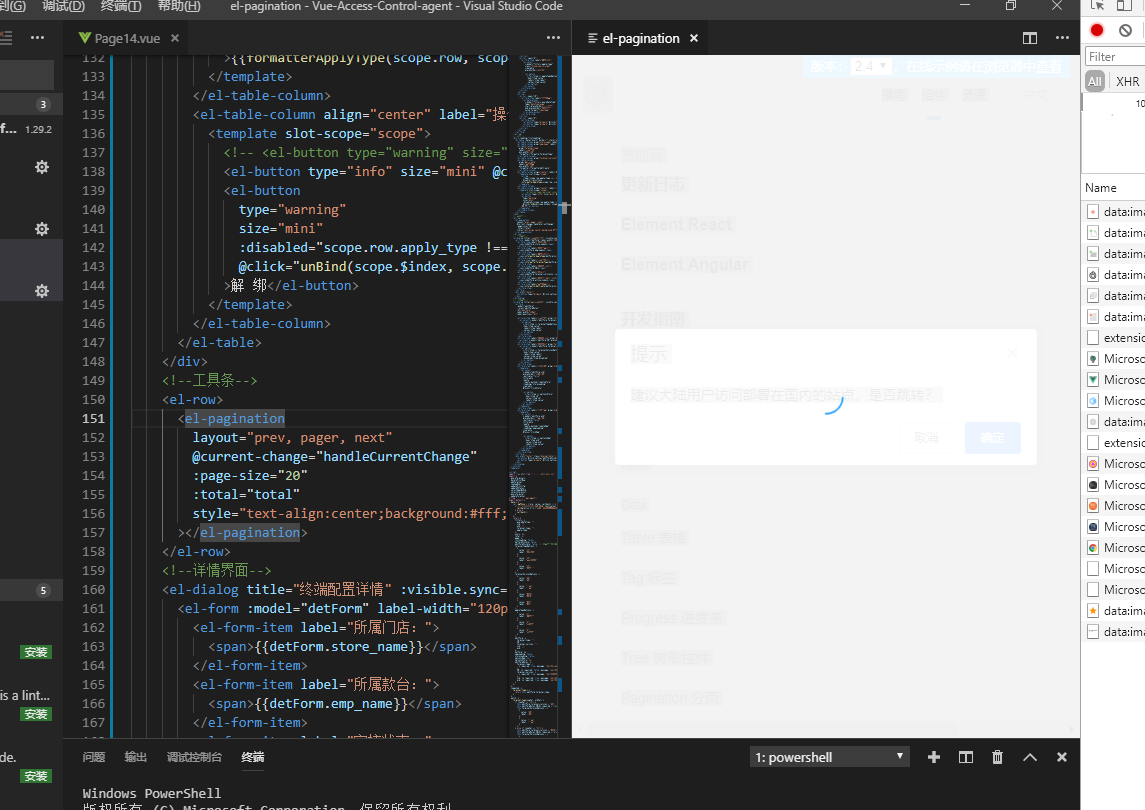
Task: Click the badge showing 3 in the sidebar
Action: coord(43,104)
